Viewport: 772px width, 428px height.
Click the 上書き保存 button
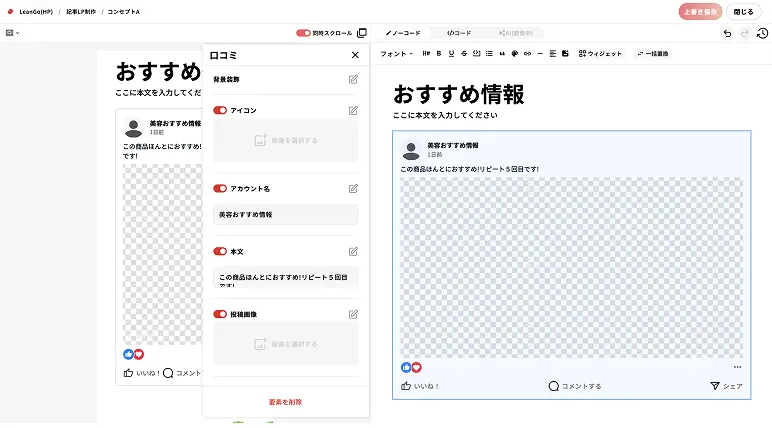[700, 12]
